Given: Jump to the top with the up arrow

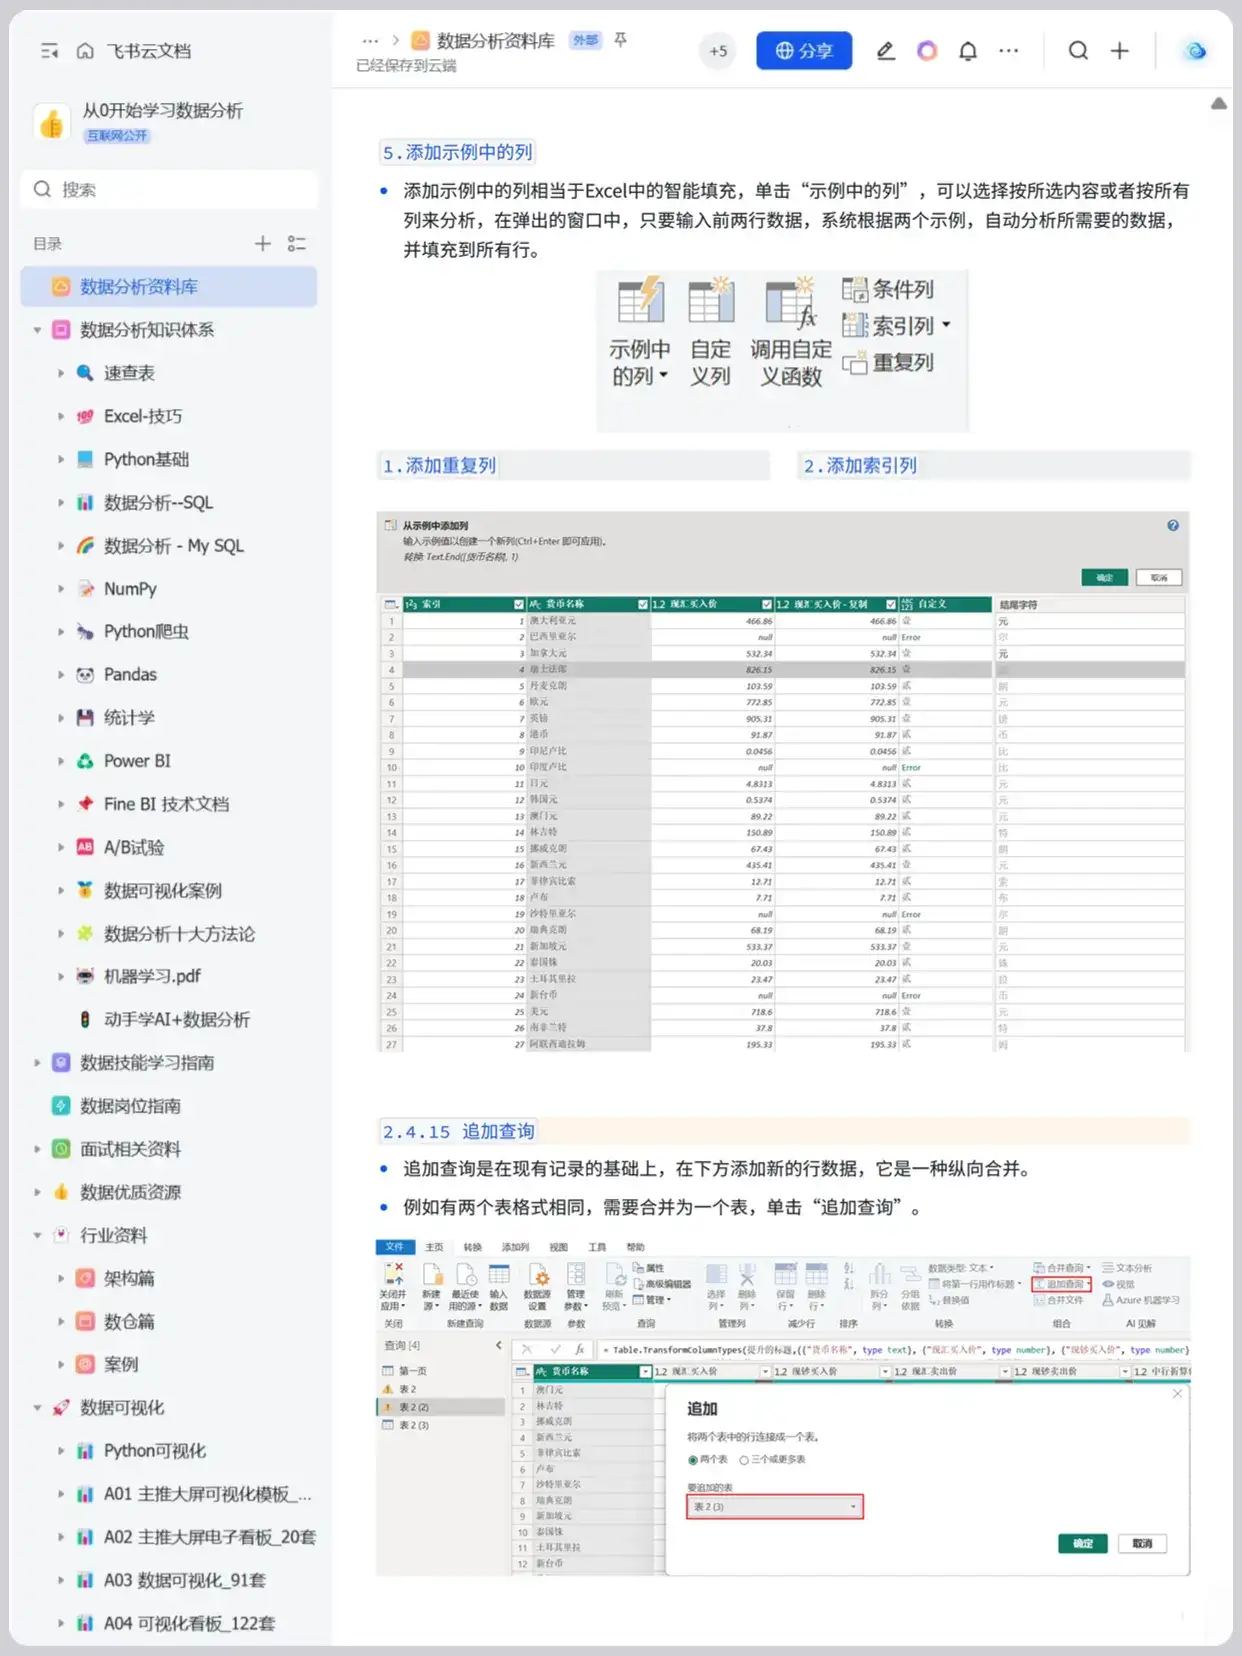Looking at the screenshot, I should pos(1218,104).
